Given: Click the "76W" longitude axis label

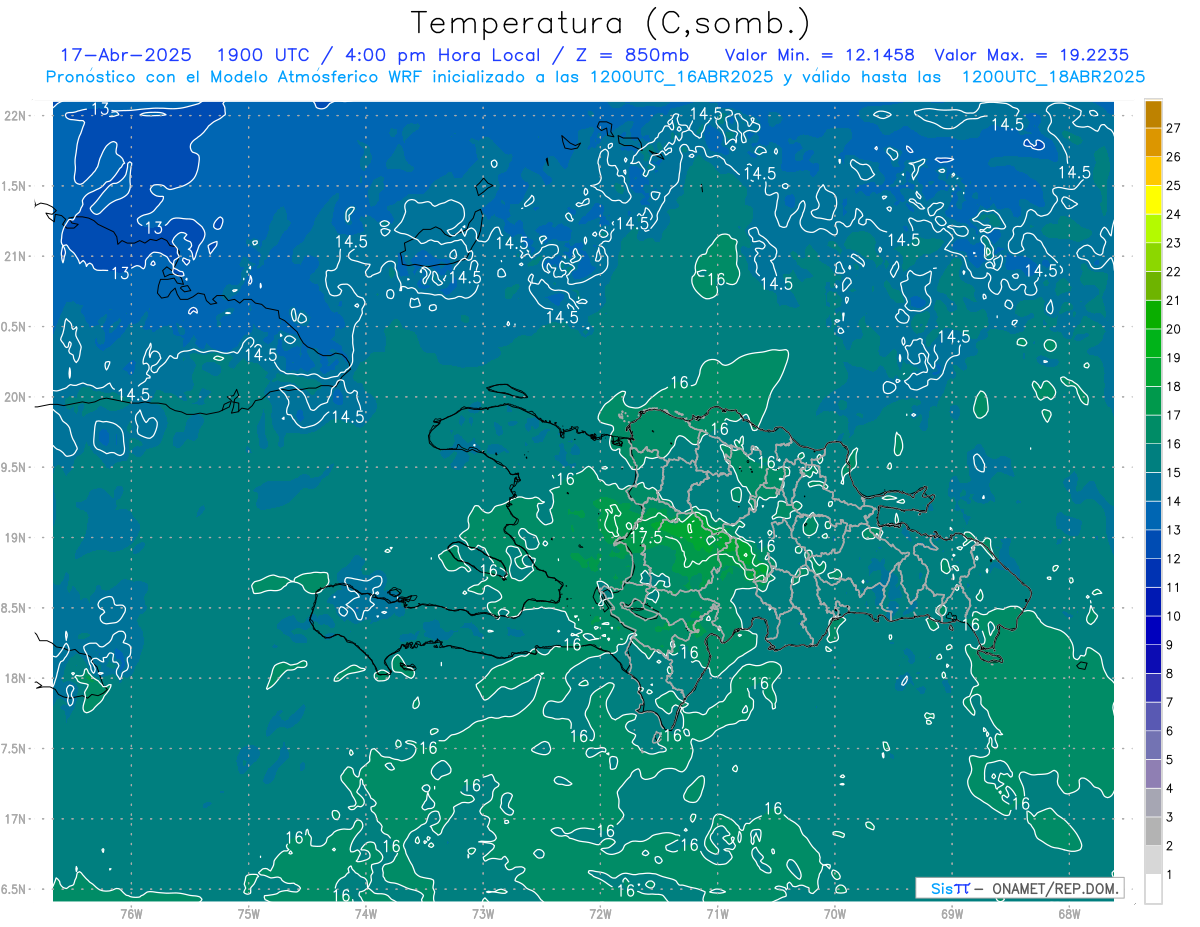Looking at the screenshot, I should point(131,913).
